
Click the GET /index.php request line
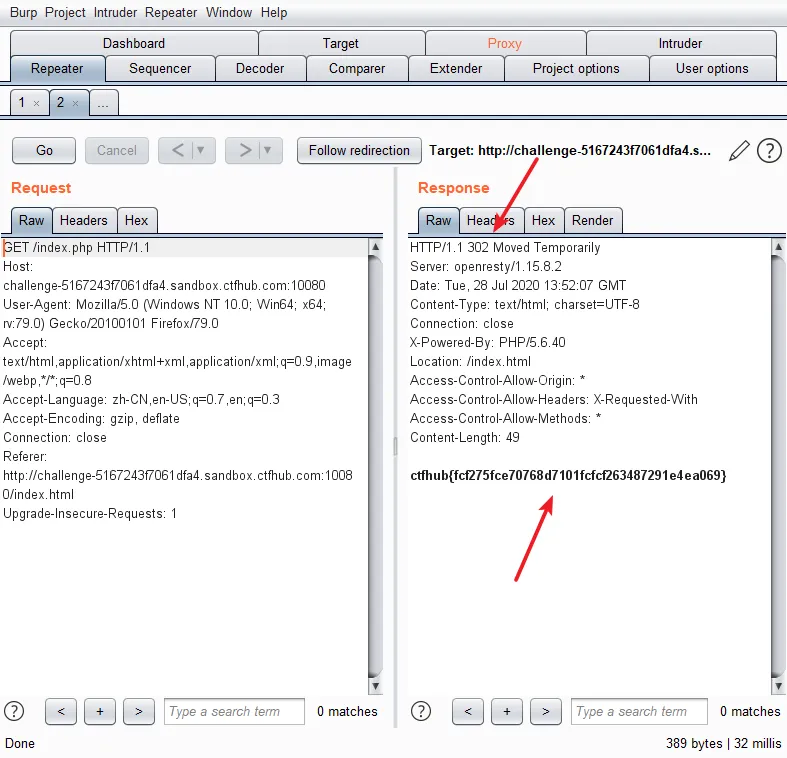coord(77,247)
